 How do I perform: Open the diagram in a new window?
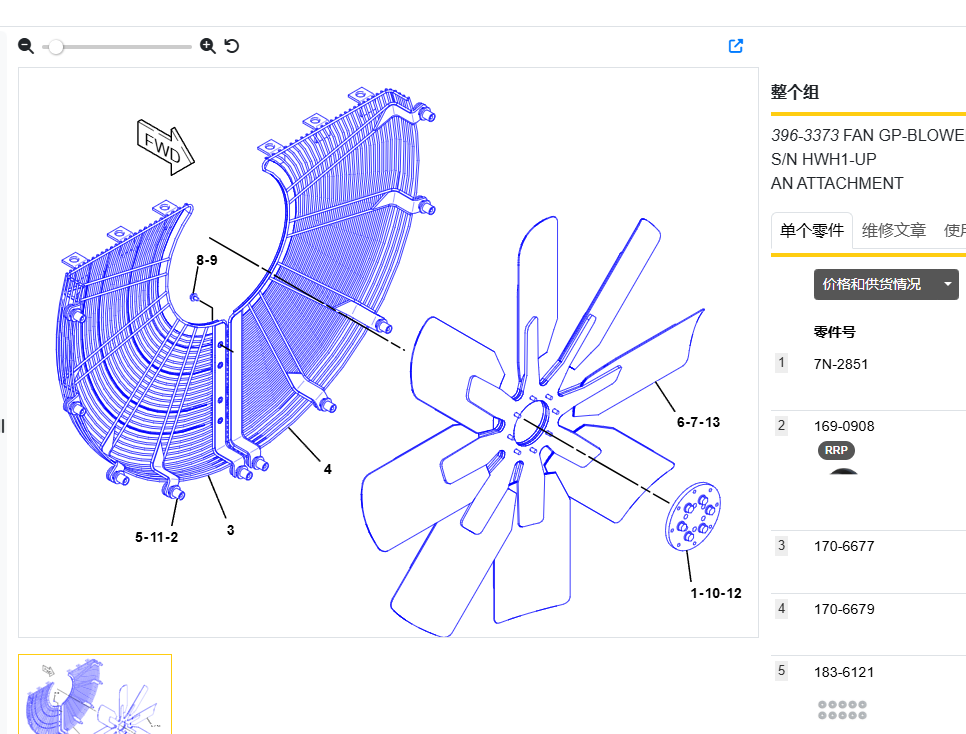736,46
